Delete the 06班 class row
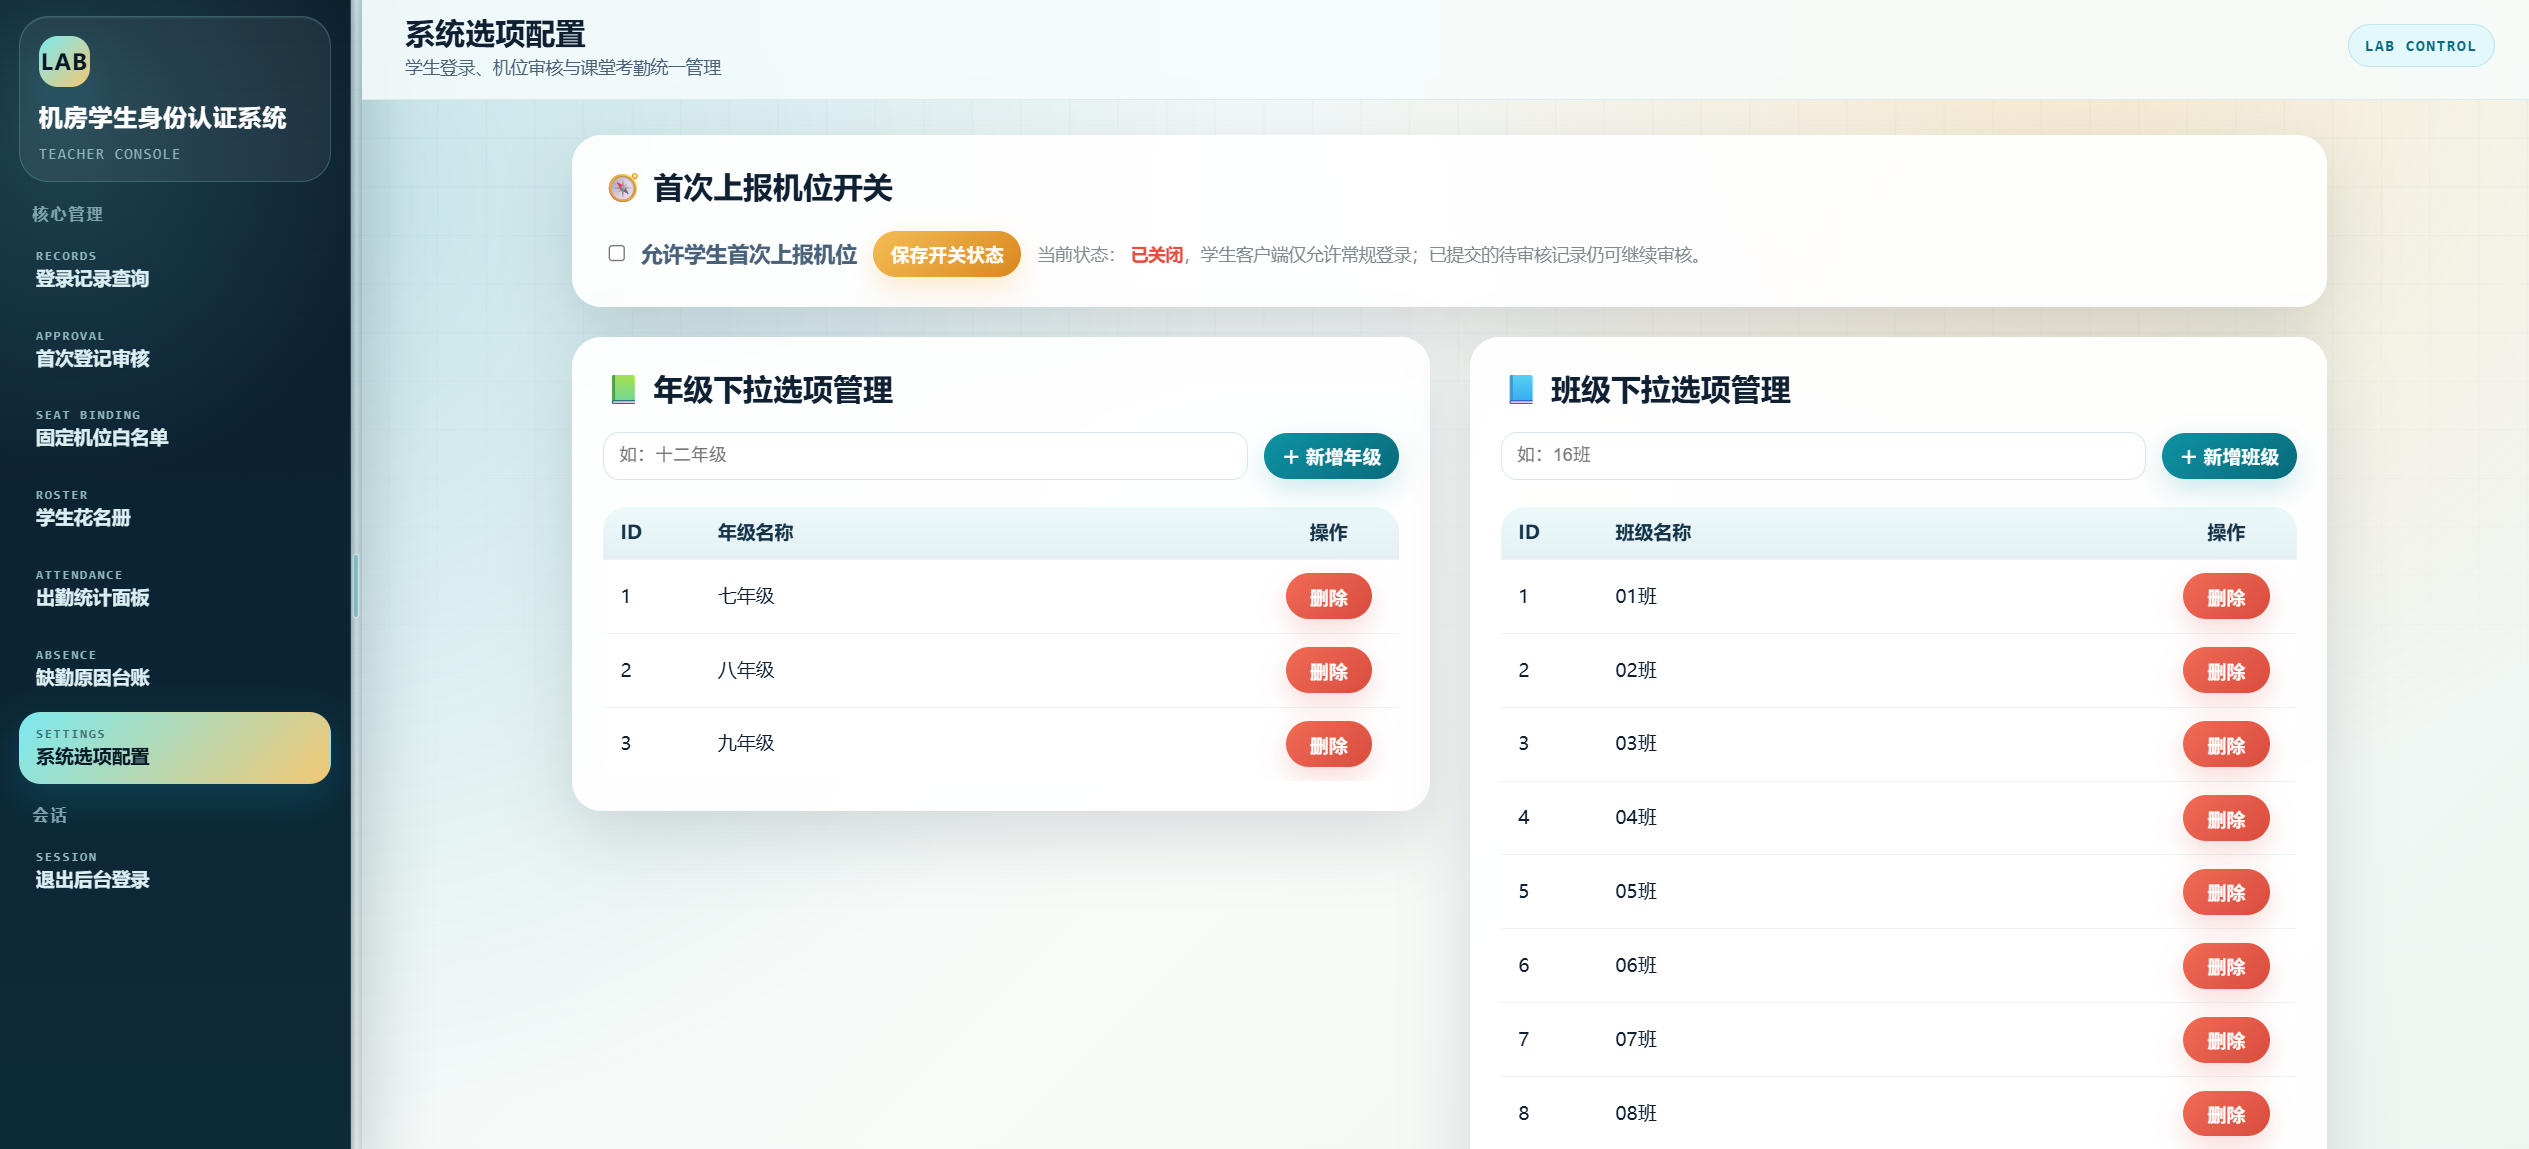 pyautogui.click(x=2226, y=966)
